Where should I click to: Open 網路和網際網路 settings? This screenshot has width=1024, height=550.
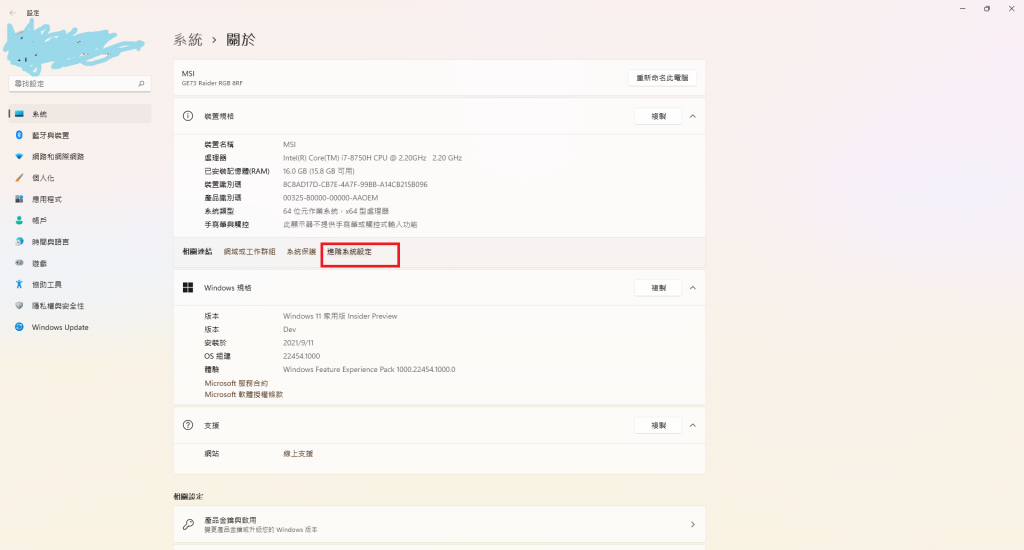pyautogui.click(x=80, y=157)
